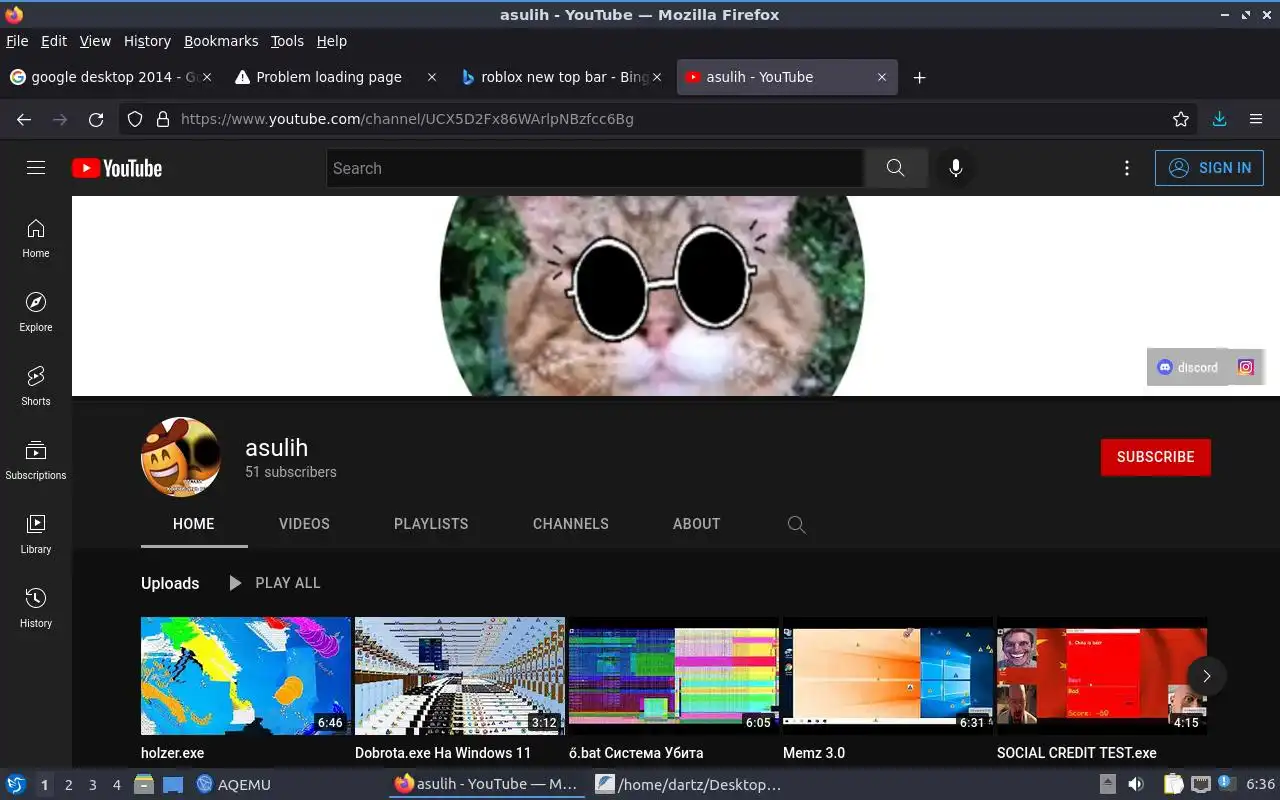Show next uploads with the right chevron
This screenshot has height=800, width=1280.
click(x=1206, y=676)
